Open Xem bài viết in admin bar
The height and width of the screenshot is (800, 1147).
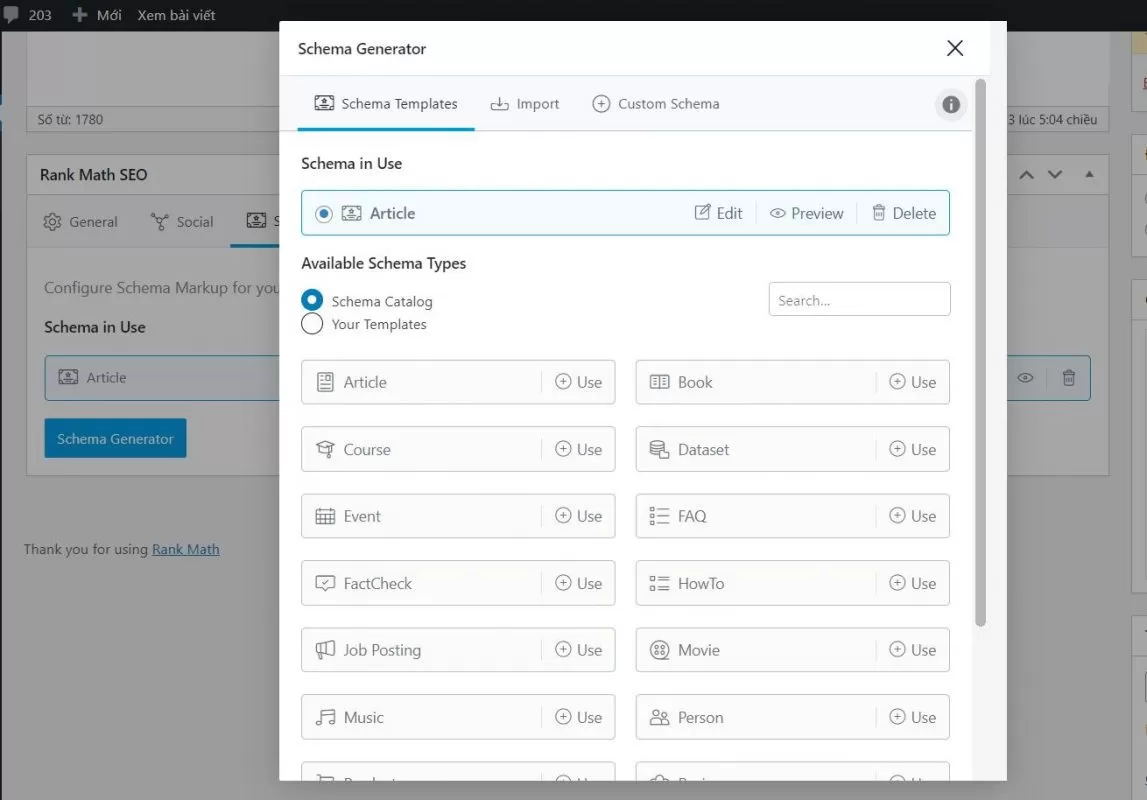176,15
